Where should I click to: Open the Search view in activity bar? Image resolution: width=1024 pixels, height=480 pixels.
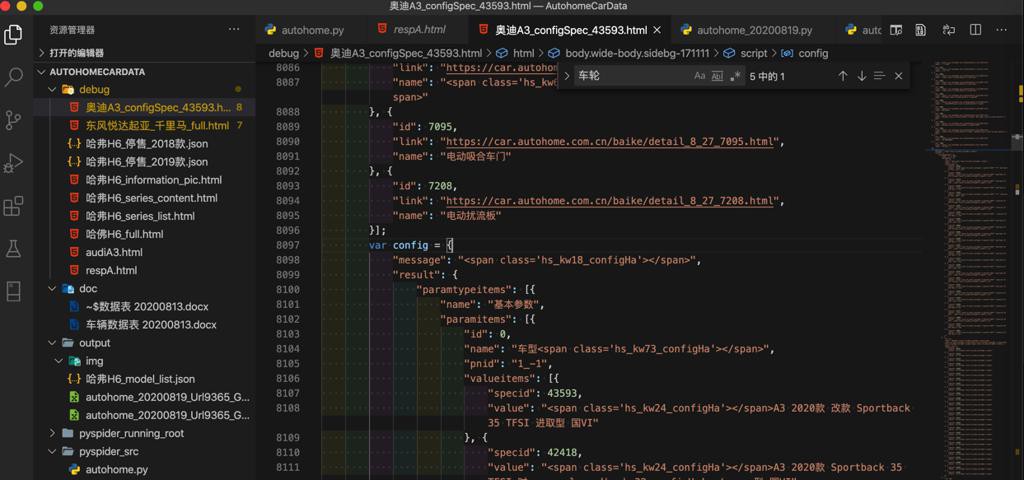(13, 76)
